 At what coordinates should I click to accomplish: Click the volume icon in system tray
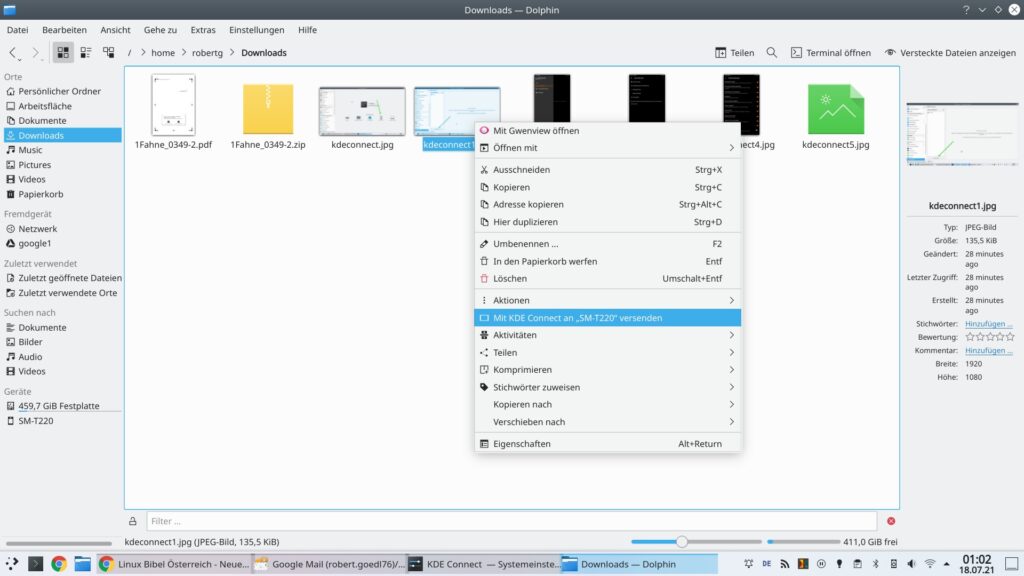(911, 564)
